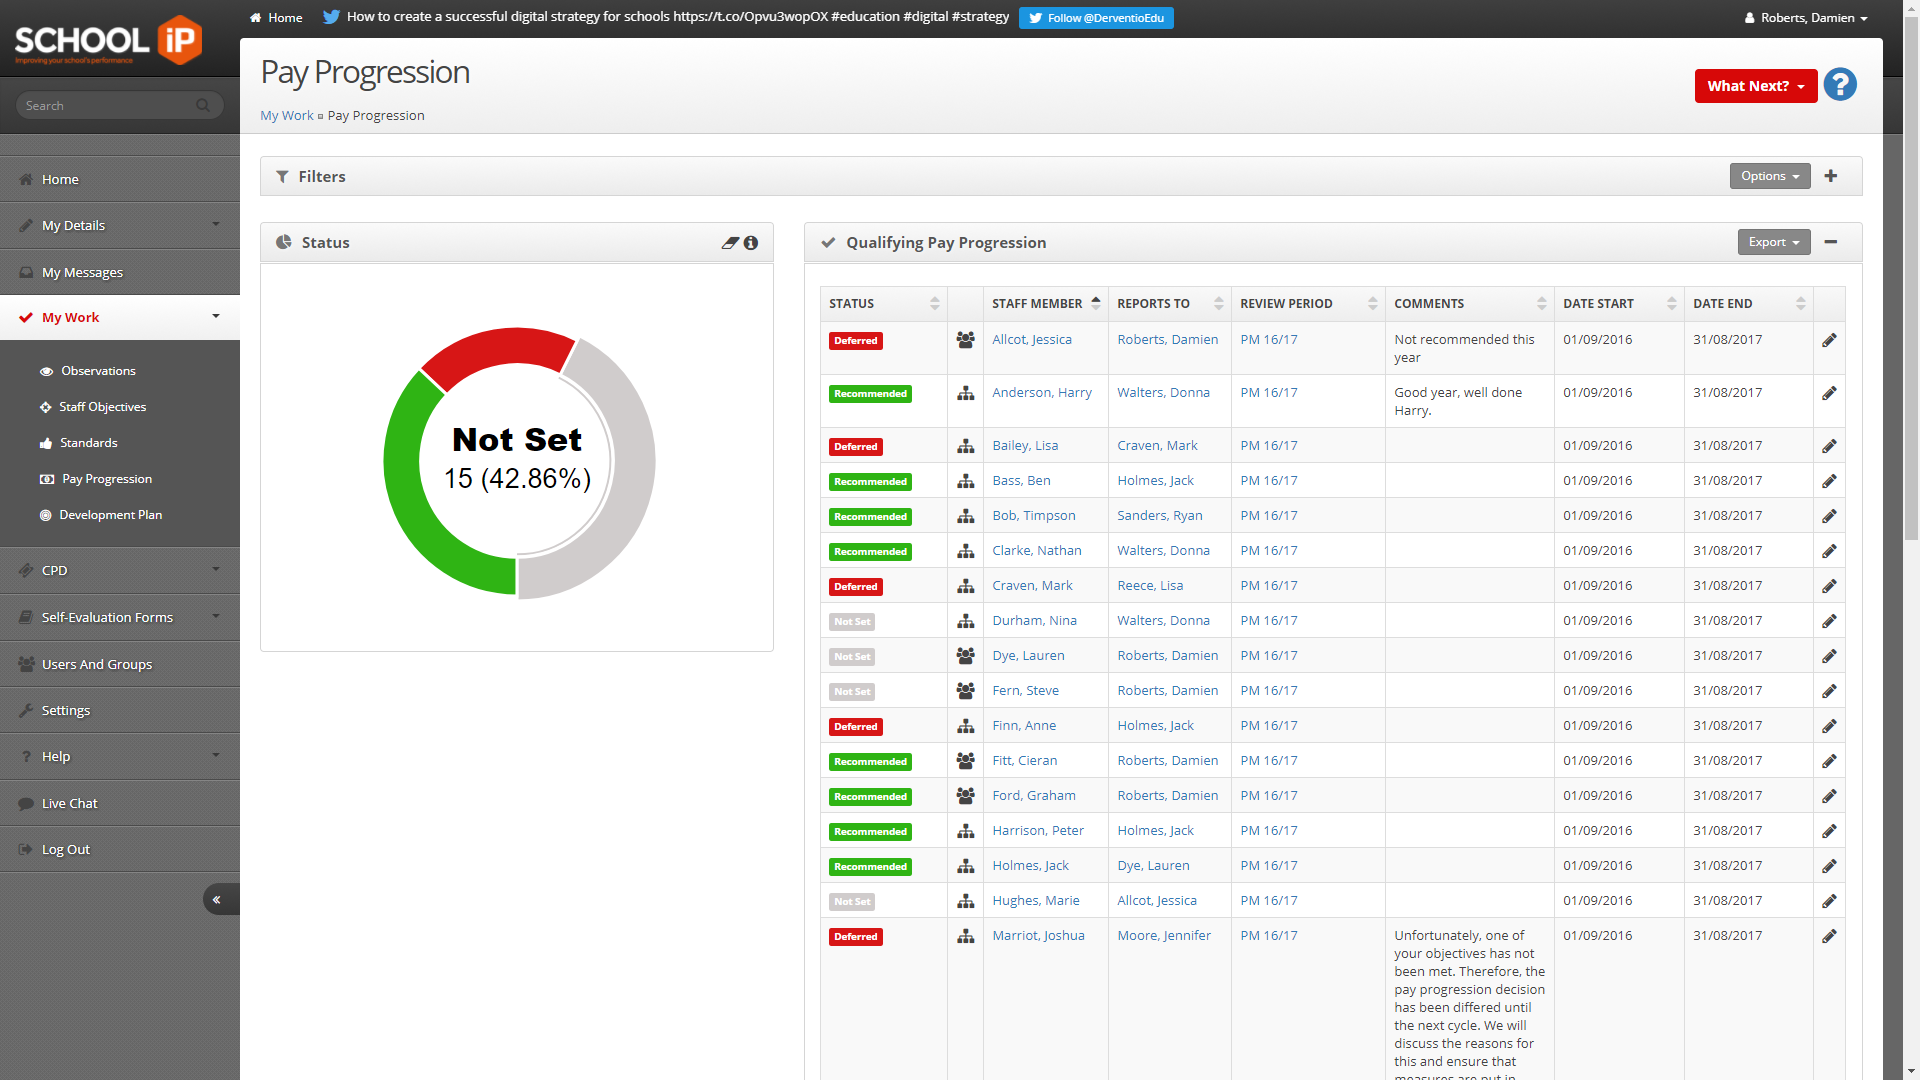Open the What Next? dropdown
Image resolution: width=1920 pixels, height=1080 pixels.
[1755, 86]
